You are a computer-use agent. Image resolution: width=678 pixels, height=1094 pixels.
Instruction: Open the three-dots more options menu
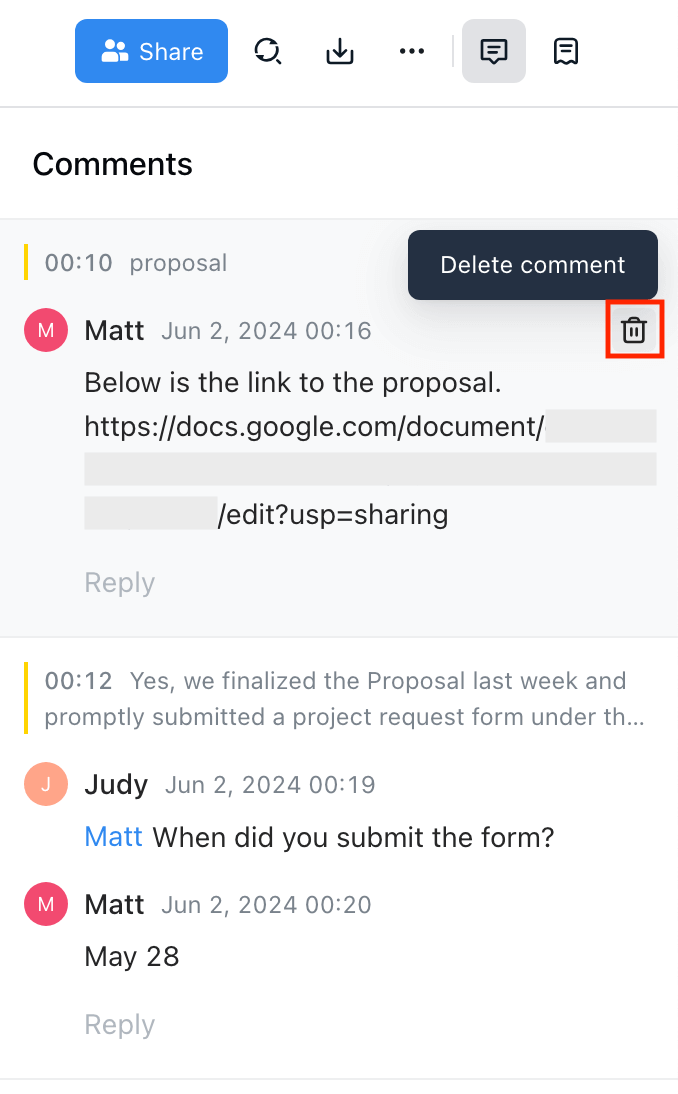click(412, 51)
